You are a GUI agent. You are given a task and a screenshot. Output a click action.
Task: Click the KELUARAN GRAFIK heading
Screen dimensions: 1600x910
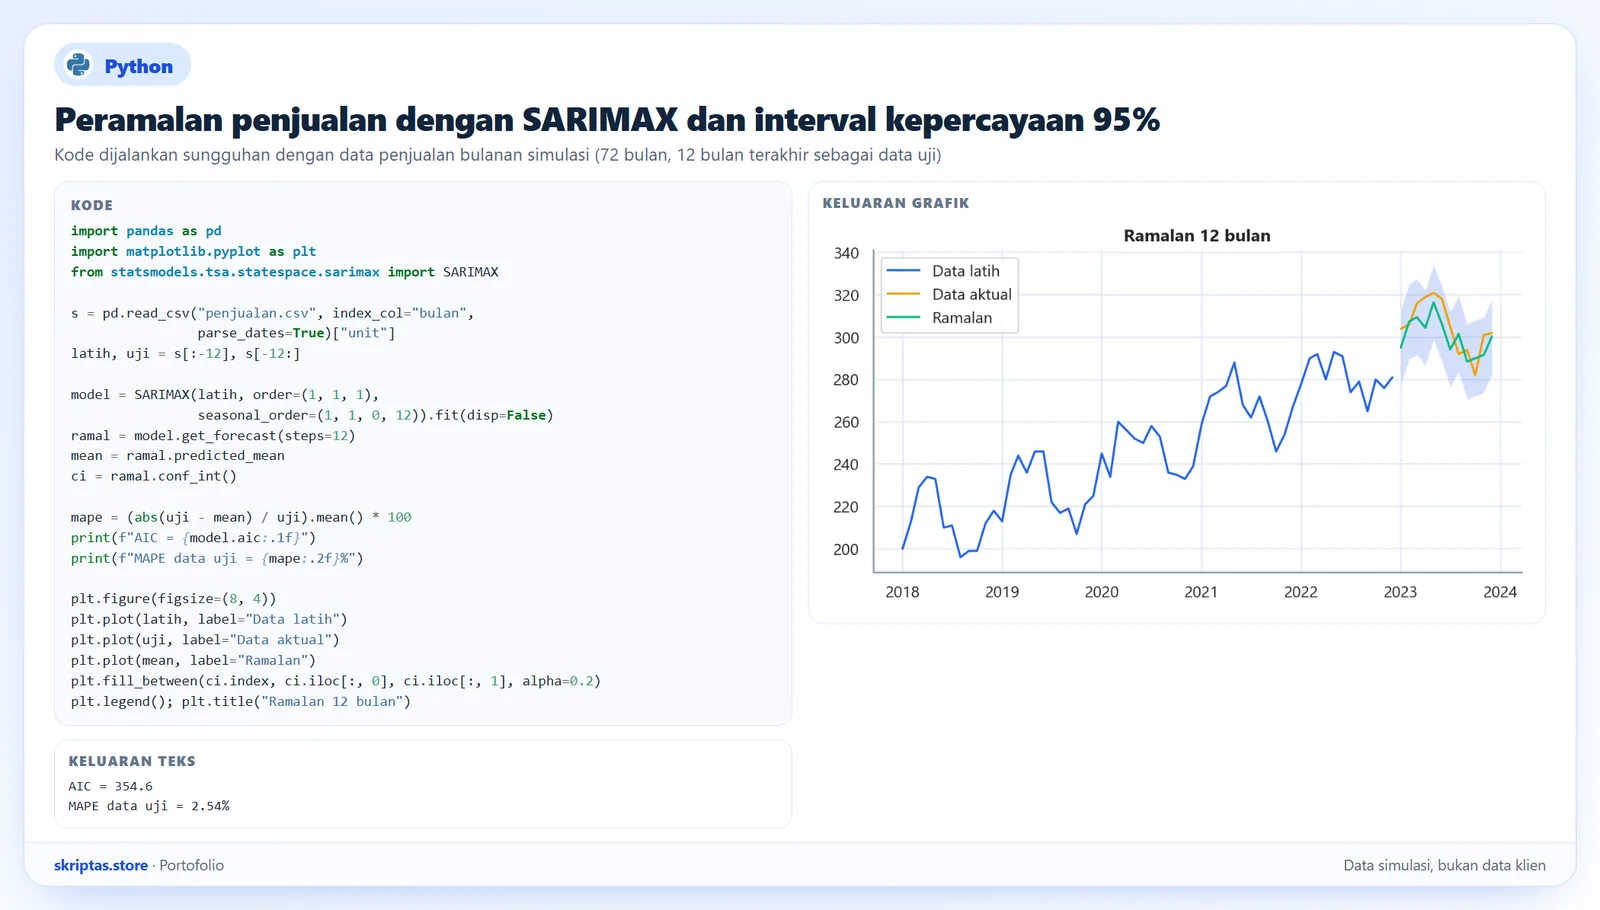pos(896,203)
